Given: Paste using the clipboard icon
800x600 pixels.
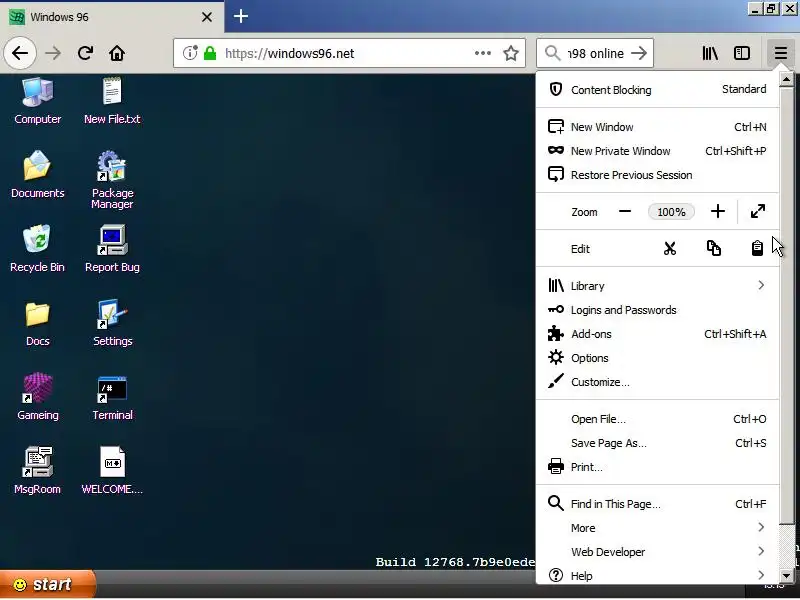Looking at the screenshot, I should (757, 248).
